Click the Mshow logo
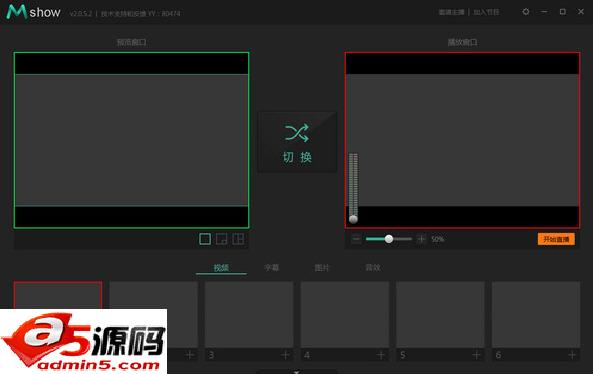This screenshot has width=593, height=374. (34, 12)
